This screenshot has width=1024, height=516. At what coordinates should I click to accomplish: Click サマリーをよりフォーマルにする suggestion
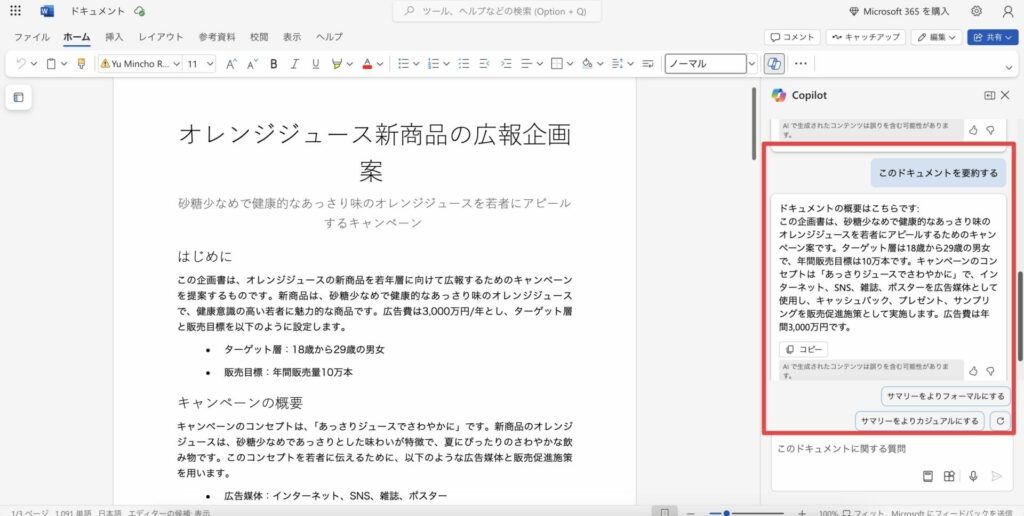(x=945, y=396)
